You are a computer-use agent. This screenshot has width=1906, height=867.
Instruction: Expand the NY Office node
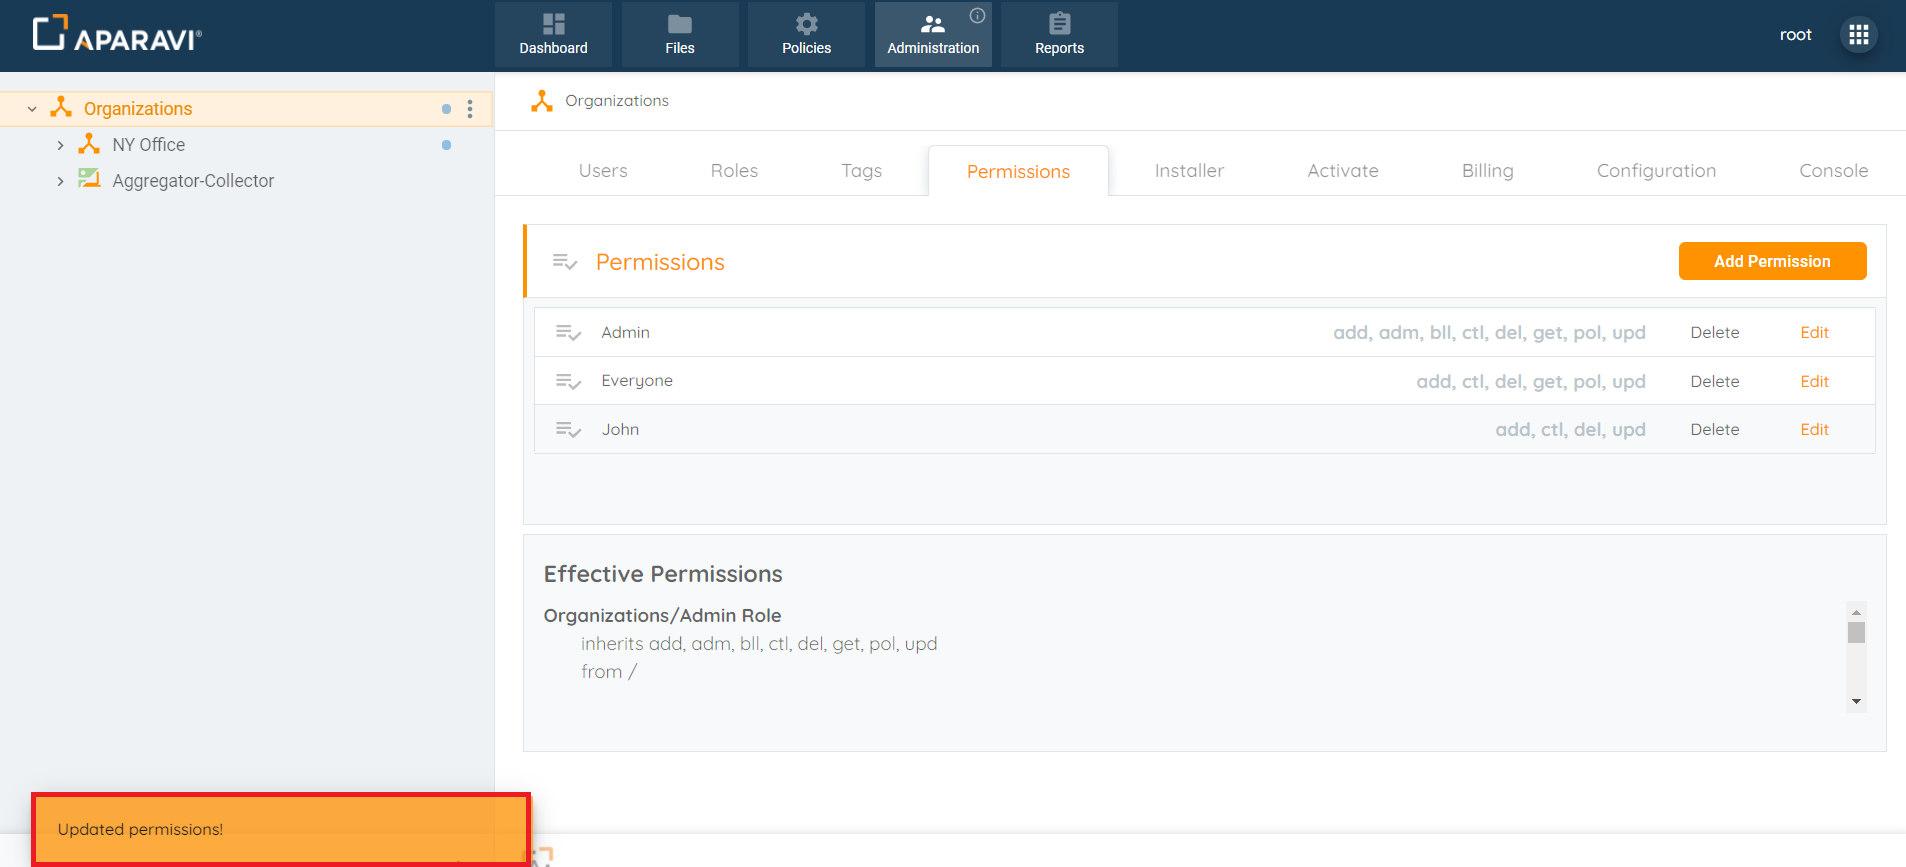[60, 145]
